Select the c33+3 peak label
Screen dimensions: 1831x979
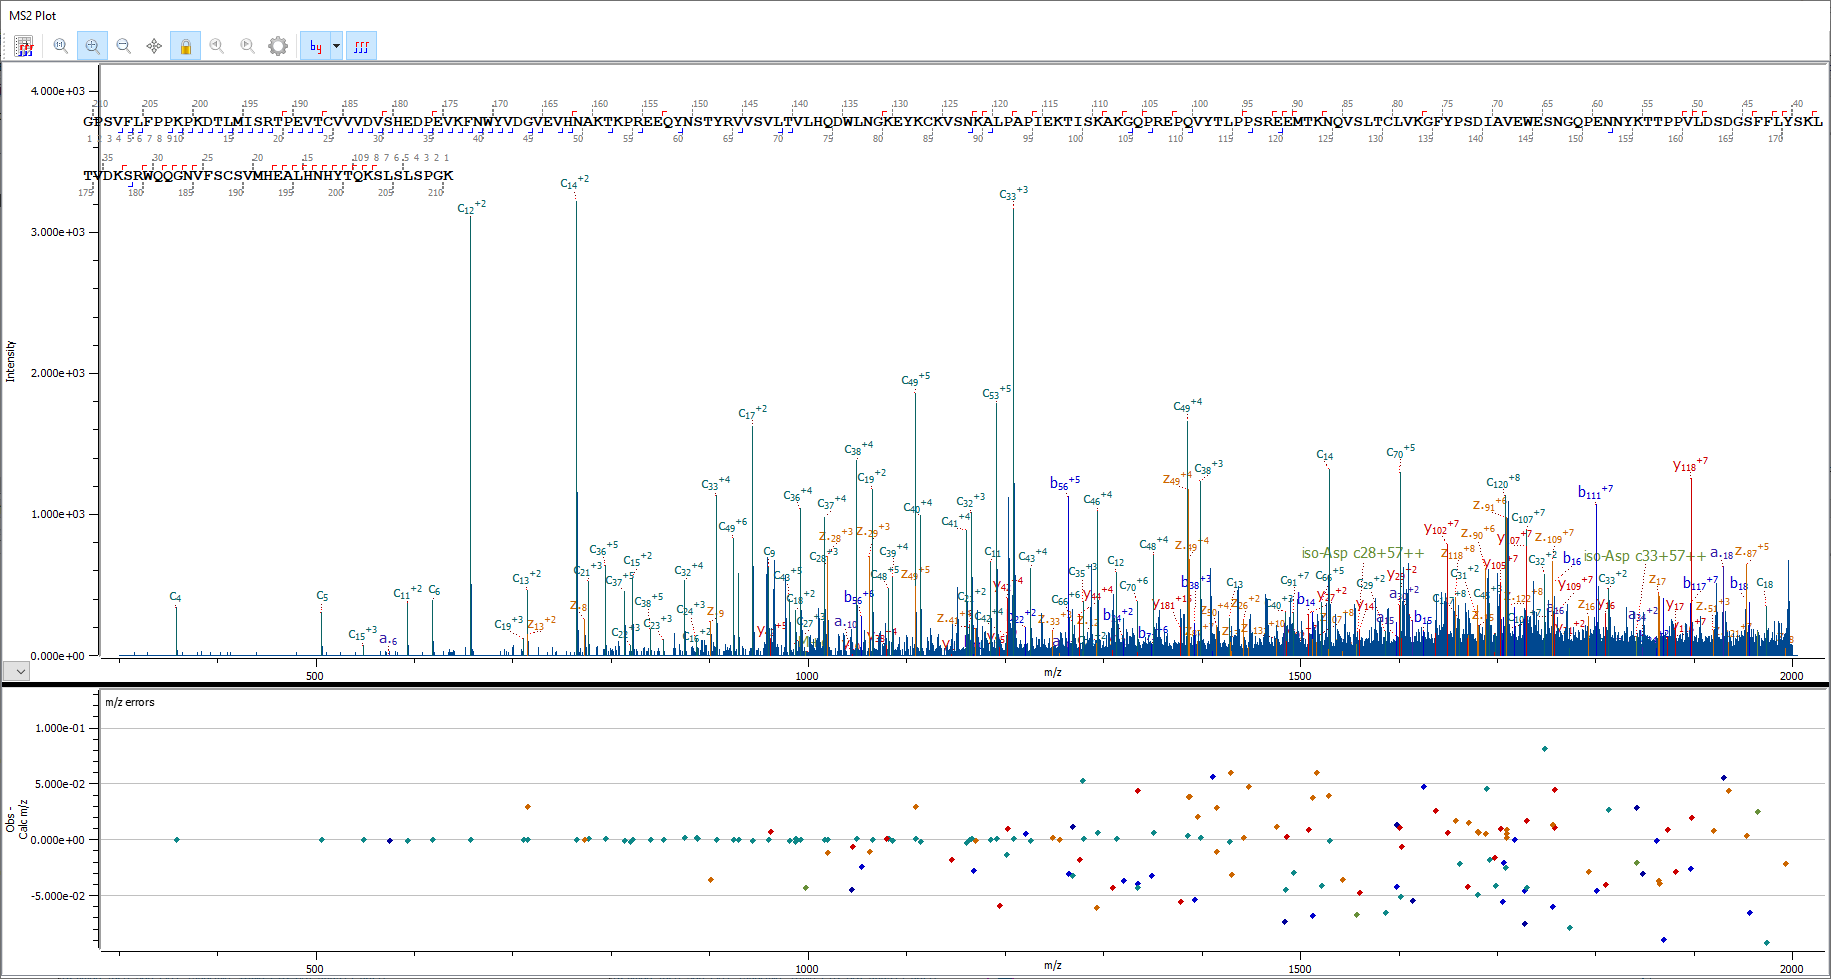point(1013,193)
